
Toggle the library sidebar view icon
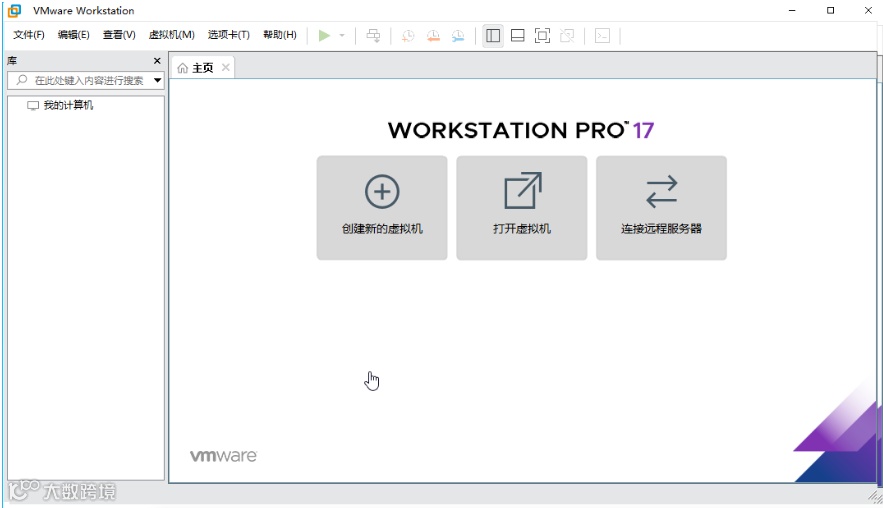click(493, 35)
